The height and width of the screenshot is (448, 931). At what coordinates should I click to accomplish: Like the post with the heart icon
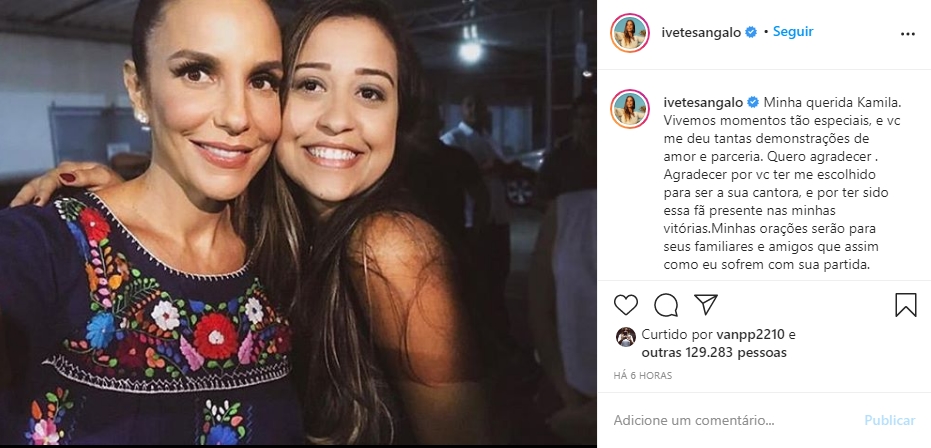(x=626, y=305)
